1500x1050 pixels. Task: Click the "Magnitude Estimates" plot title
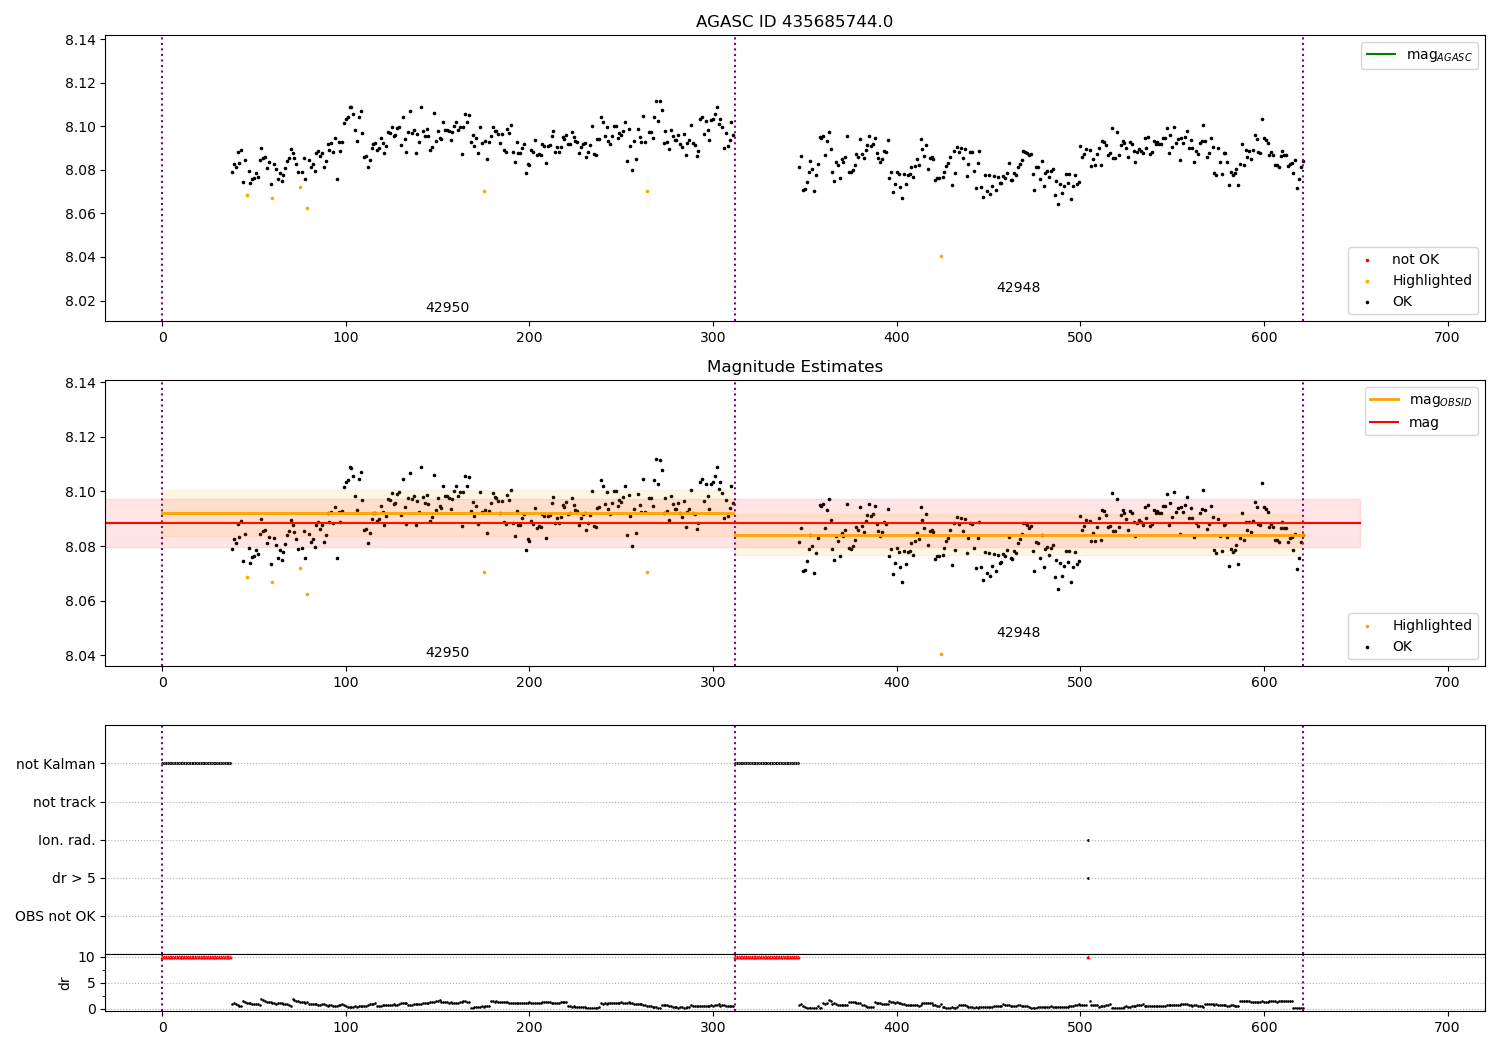794,367
